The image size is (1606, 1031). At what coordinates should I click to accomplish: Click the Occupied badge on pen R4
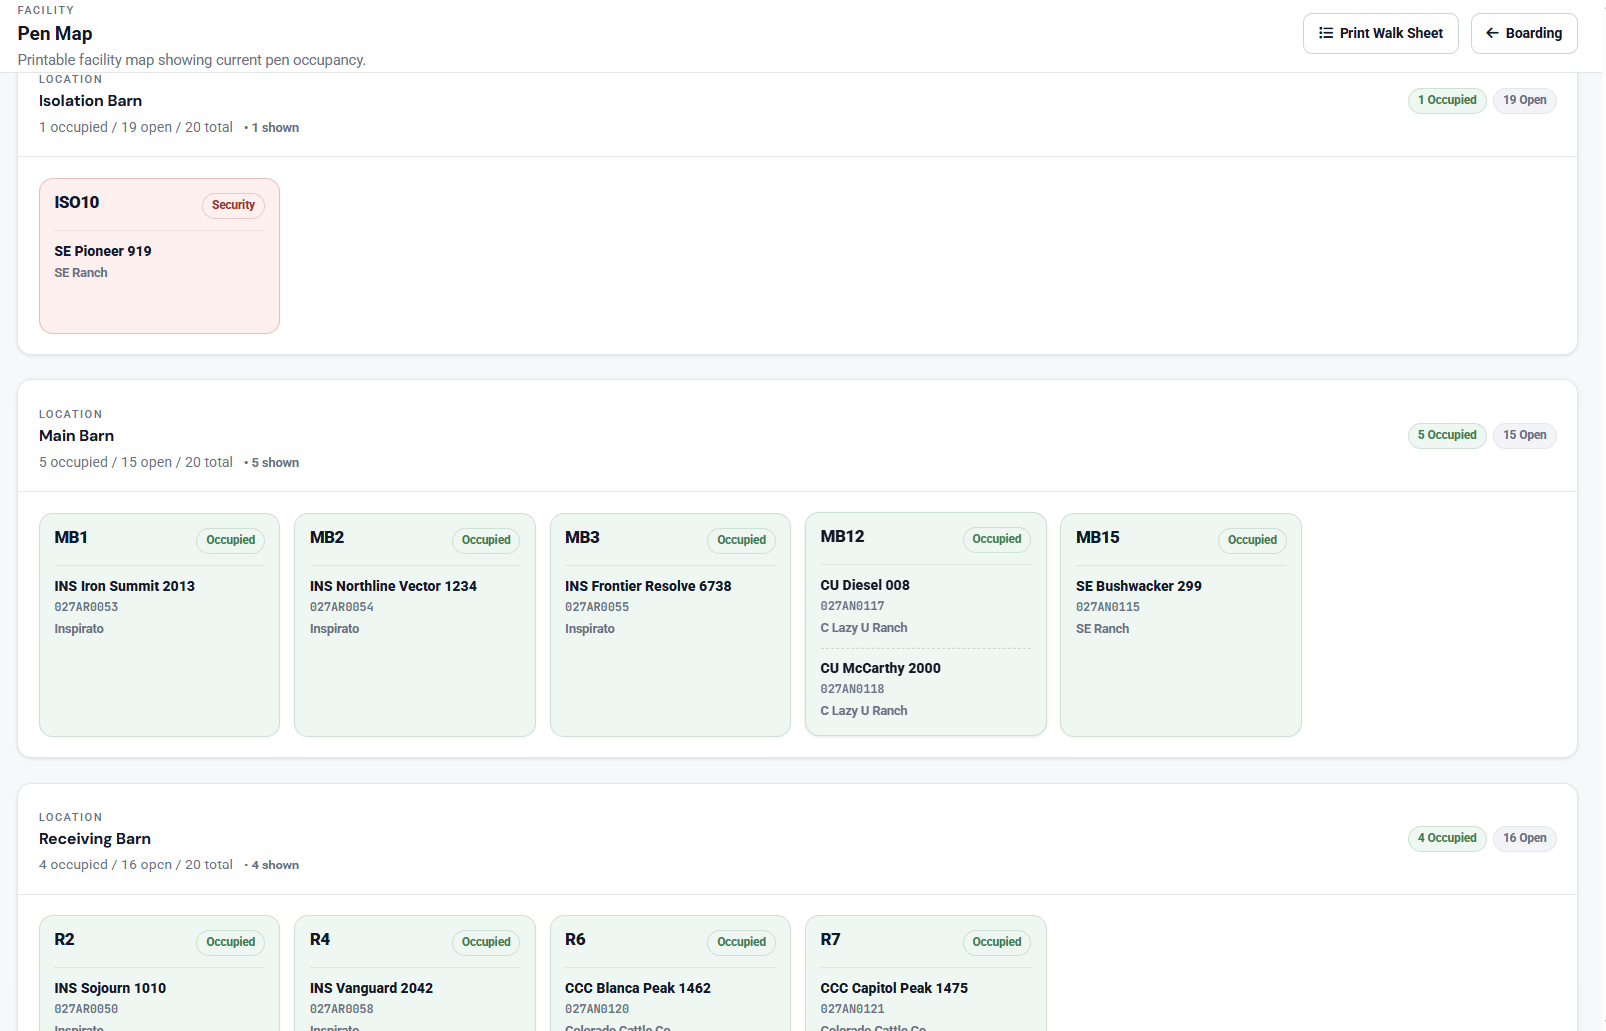[486, 942]
